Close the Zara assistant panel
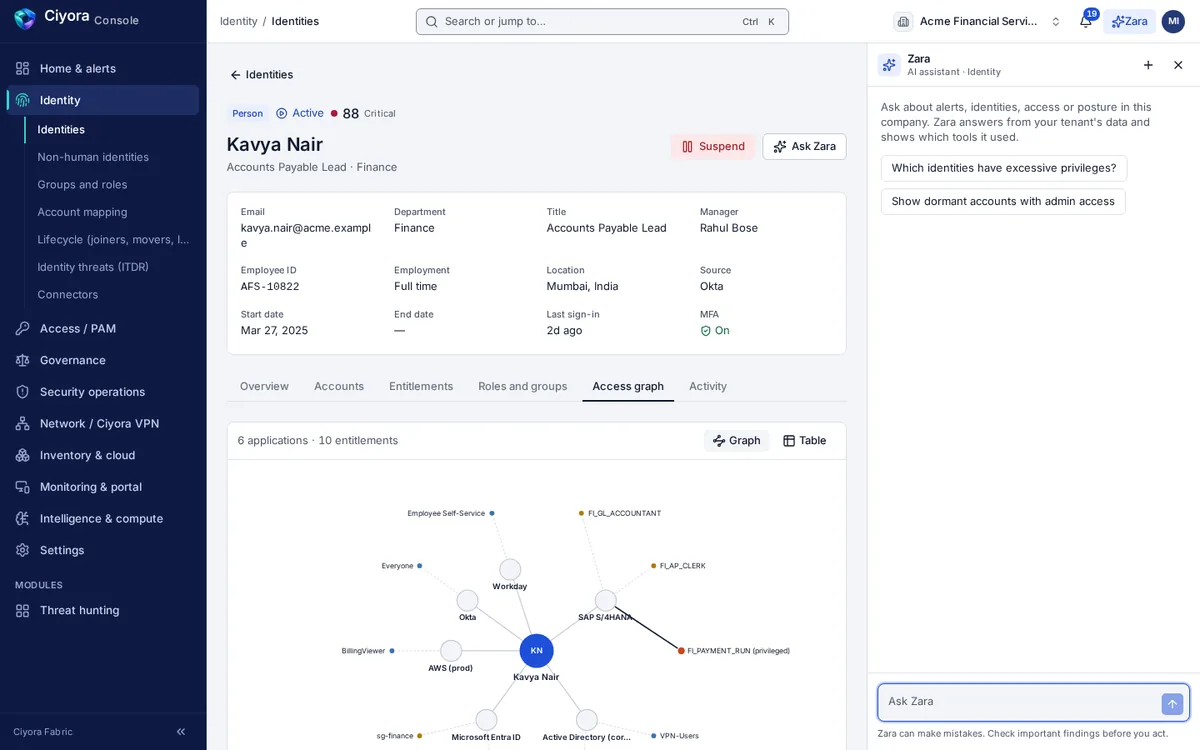 click(1178, 65)
